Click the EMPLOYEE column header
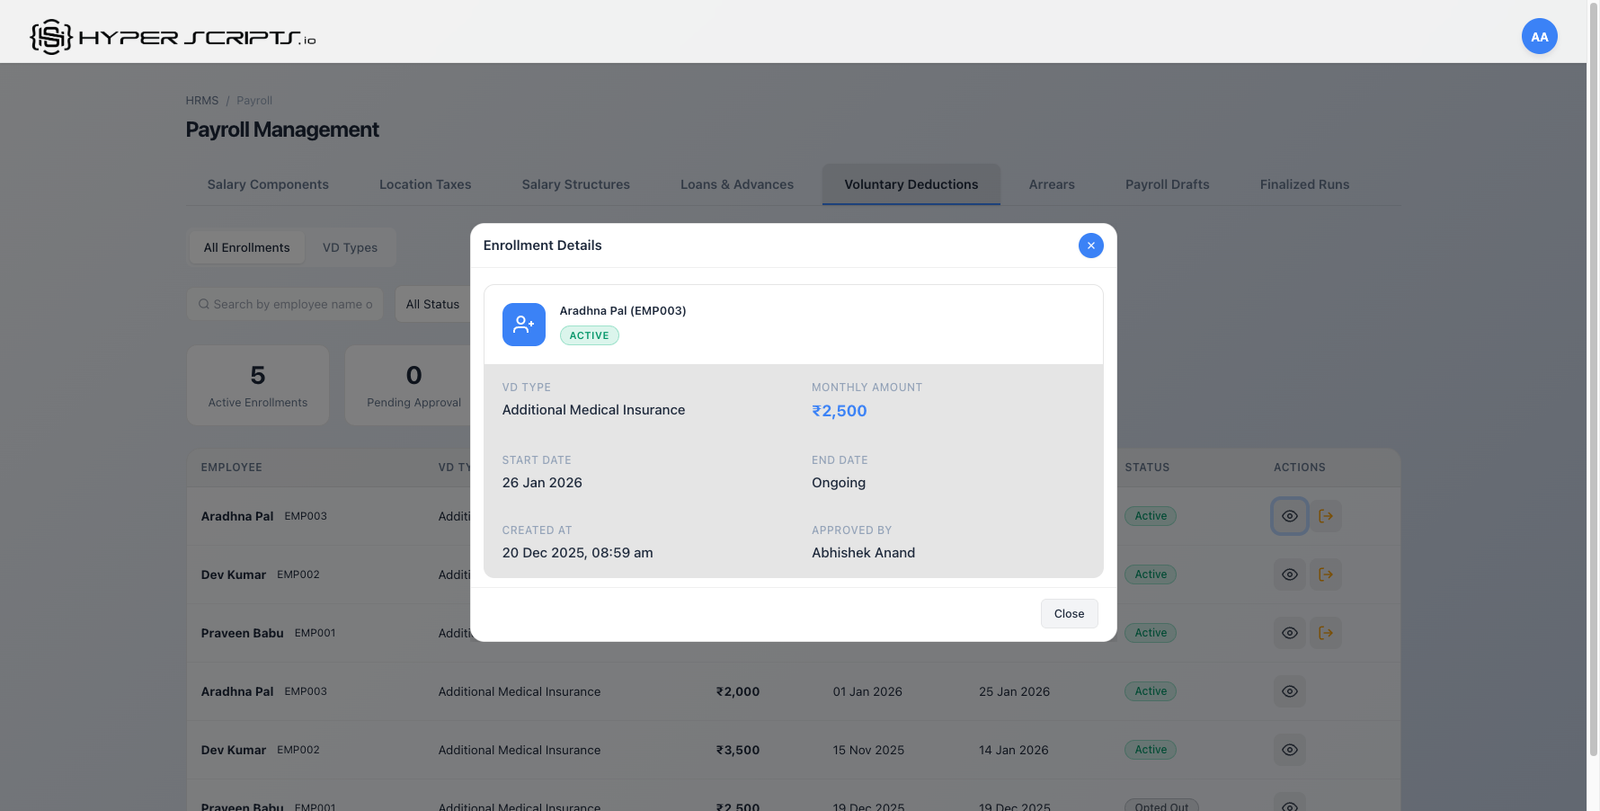This screenshot has width=1600, height=811. (x=232, y=468)
